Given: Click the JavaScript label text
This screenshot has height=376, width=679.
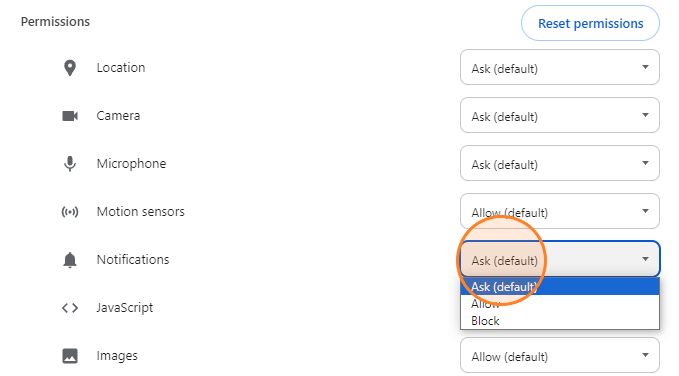Looking at the screenshot, I should click(125, 308).
